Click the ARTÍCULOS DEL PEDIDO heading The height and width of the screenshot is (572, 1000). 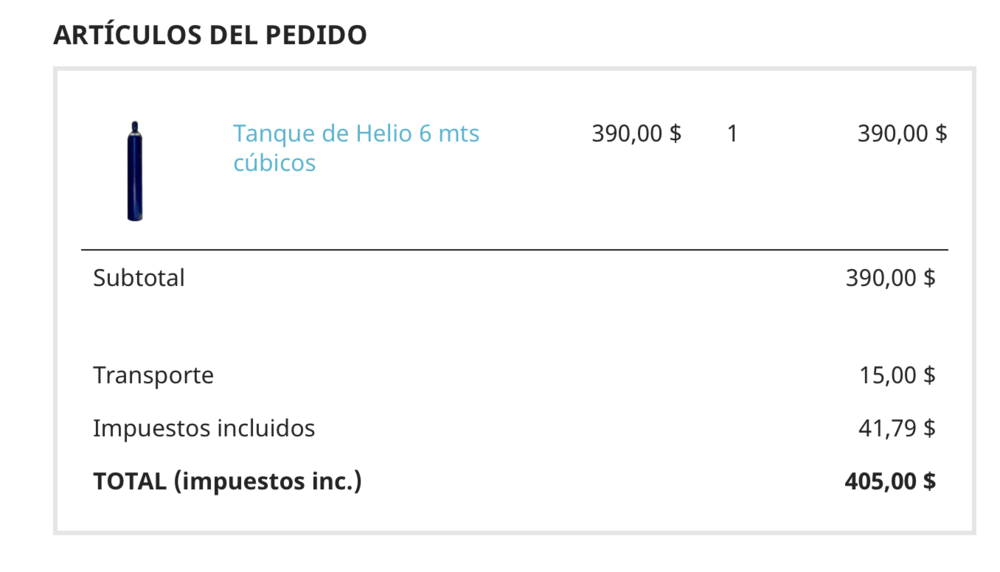coord(210,34)
